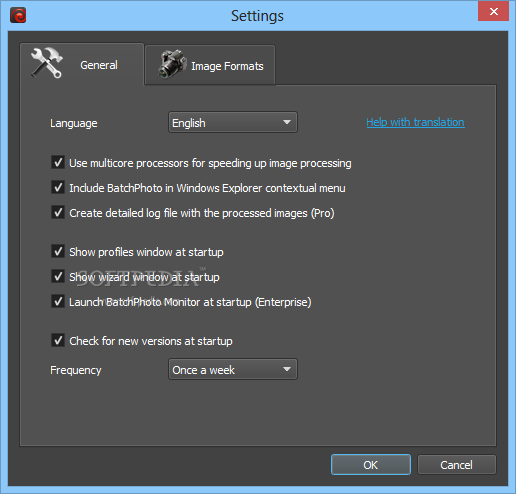Uncheck Show wizard window at startup
This screenshot has height=494, width=516.
click(x=58, y=276)
